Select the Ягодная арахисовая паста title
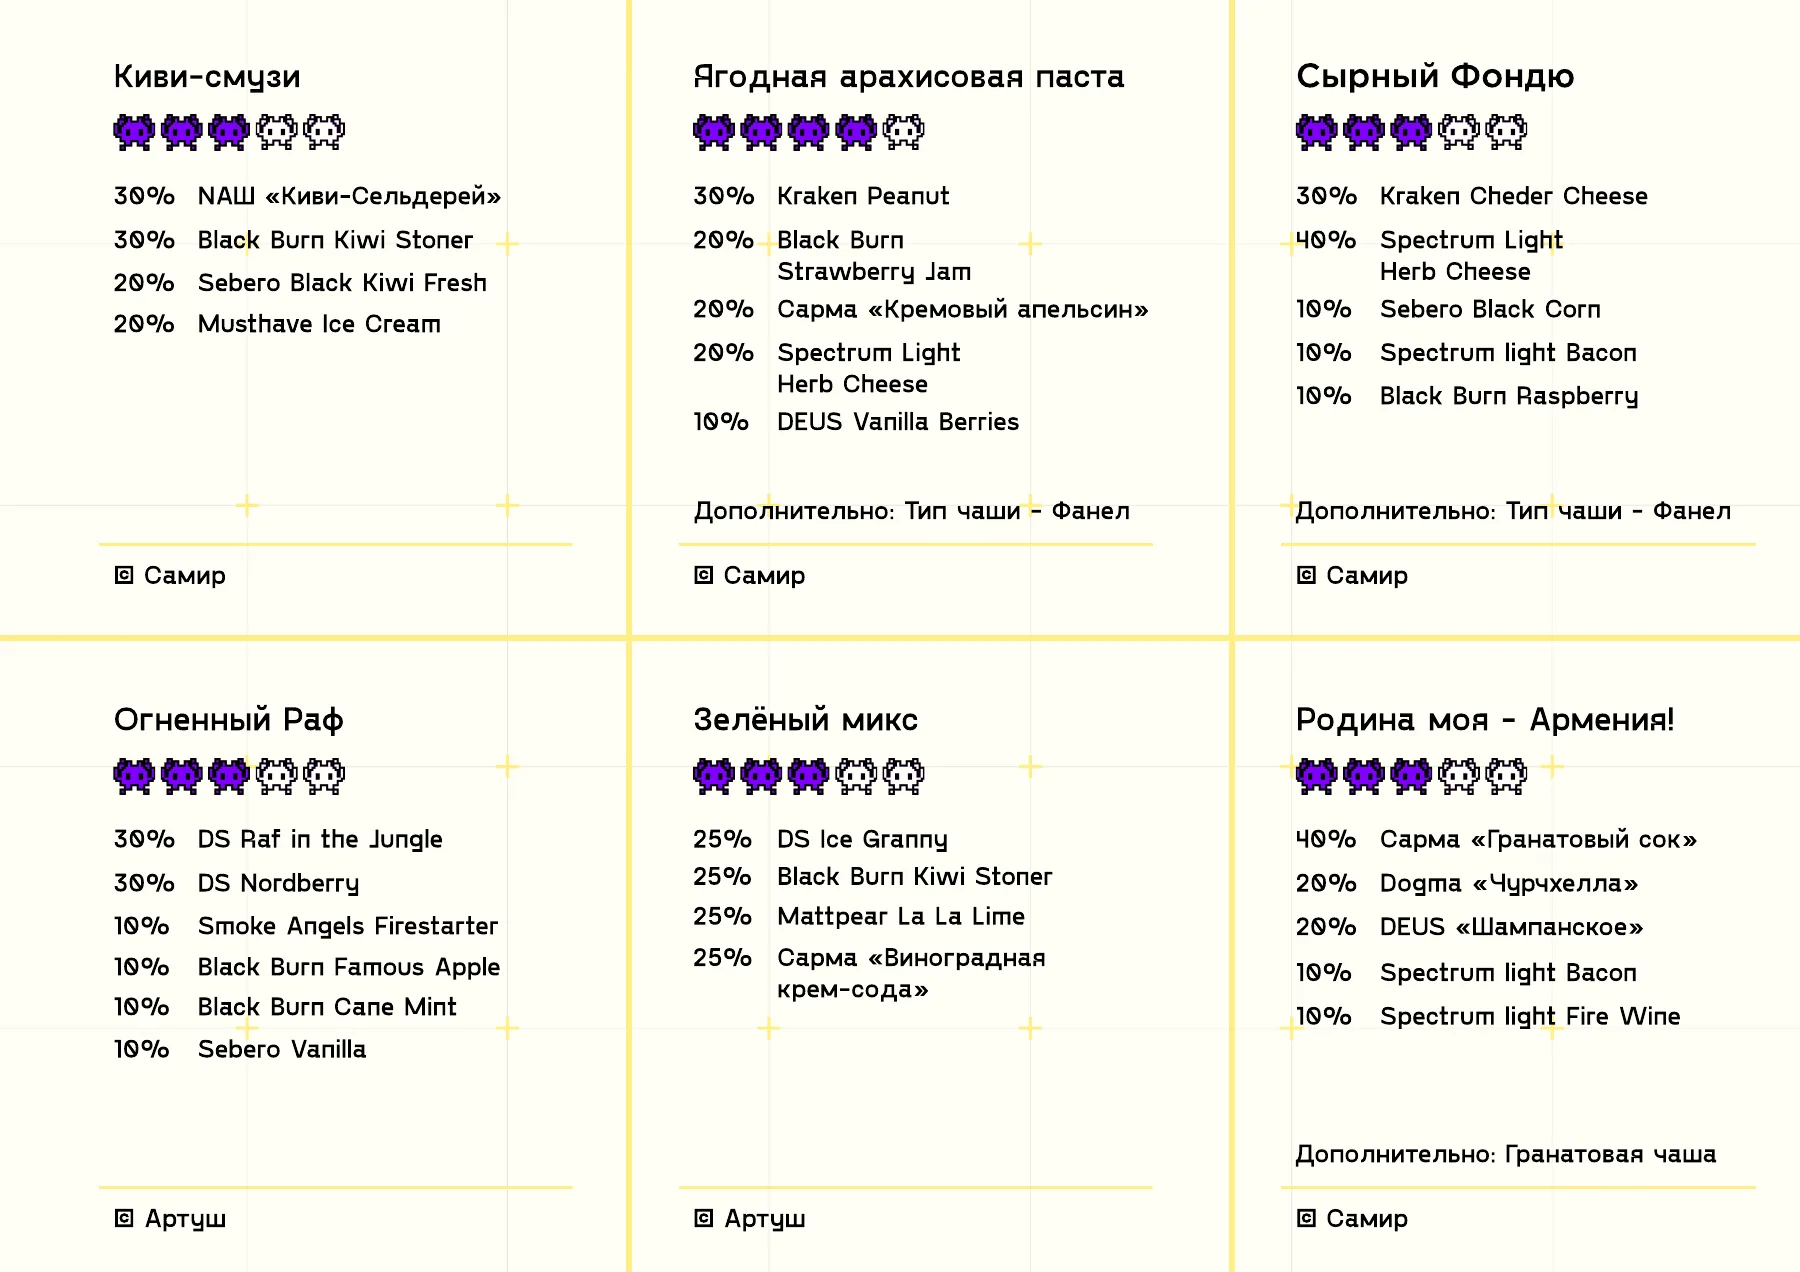 coord(909,77)
